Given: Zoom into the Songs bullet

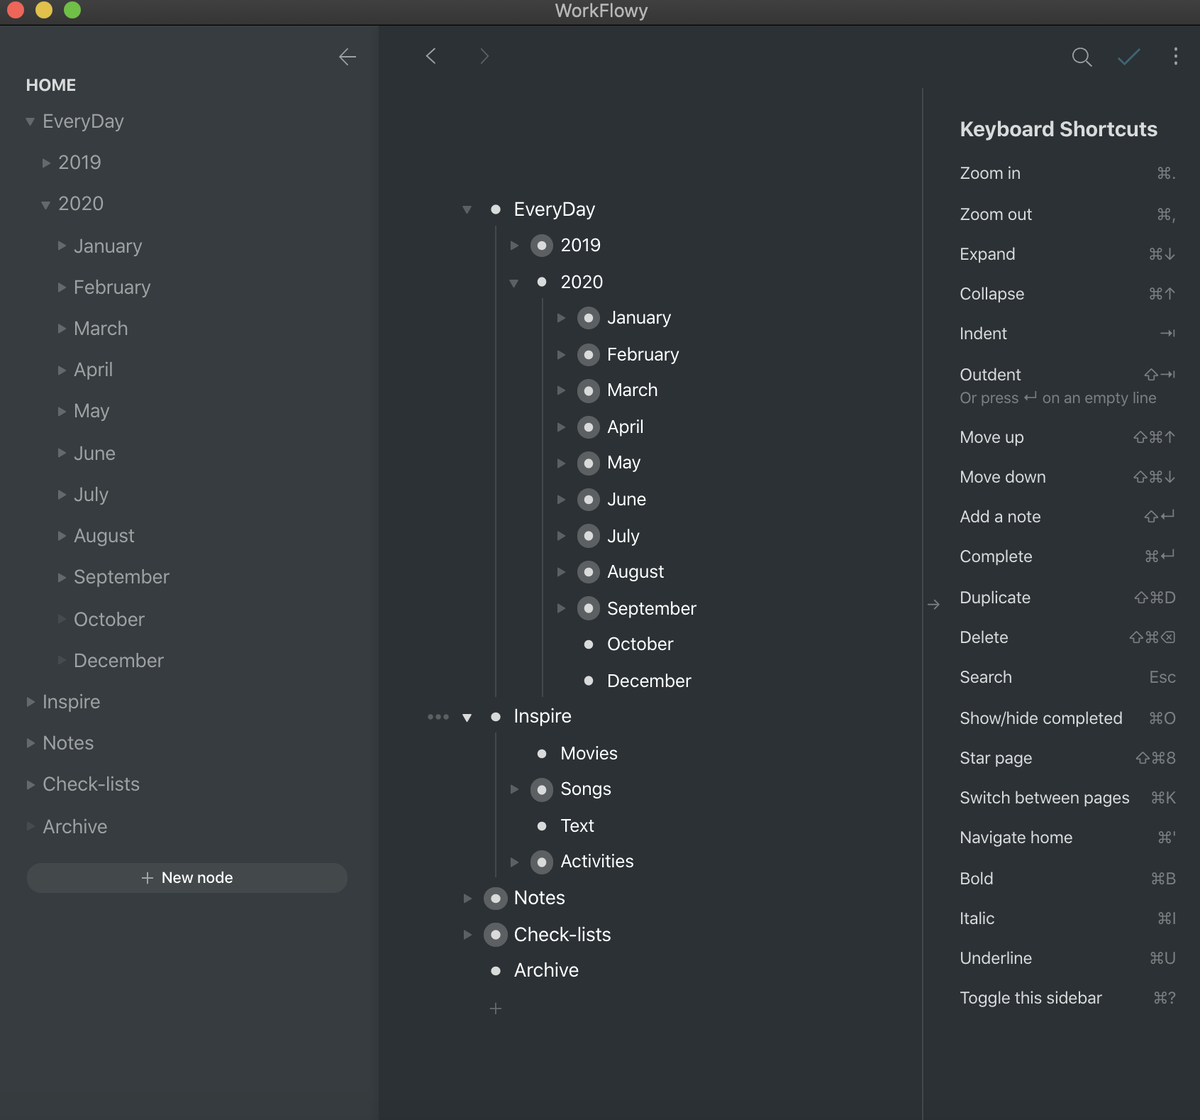Looking at the screenshot, I should 542,789.
